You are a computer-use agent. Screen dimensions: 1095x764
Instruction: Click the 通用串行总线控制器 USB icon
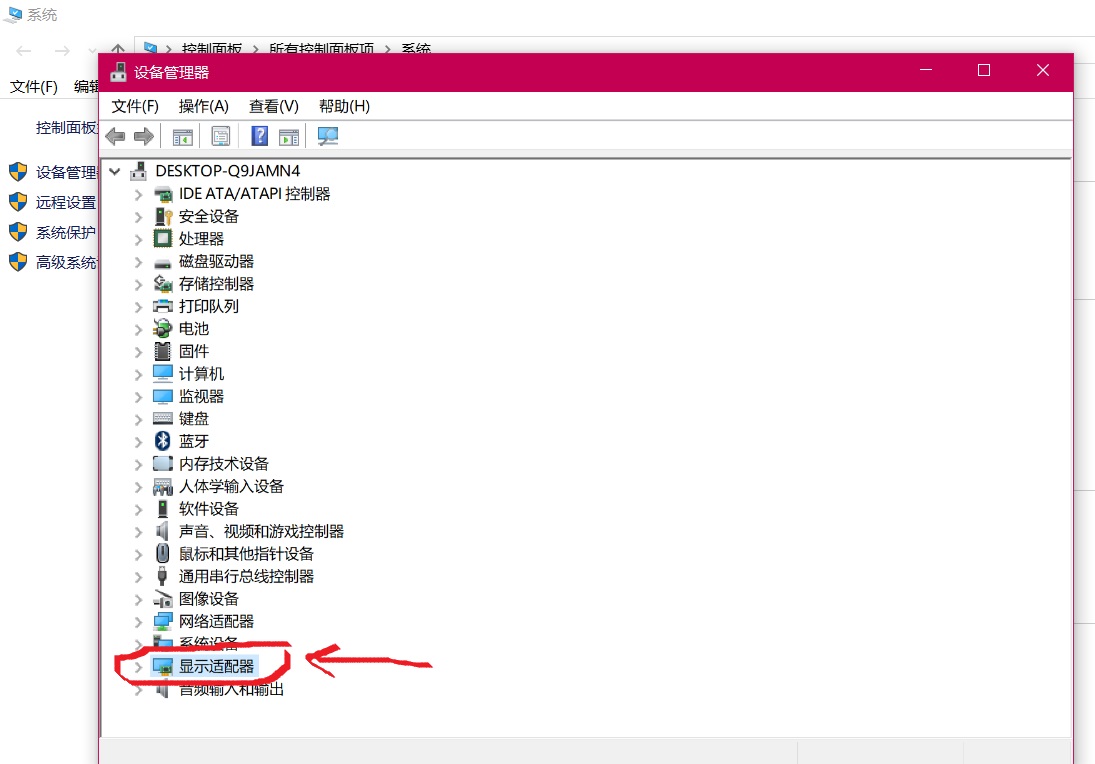pos(163,576)
